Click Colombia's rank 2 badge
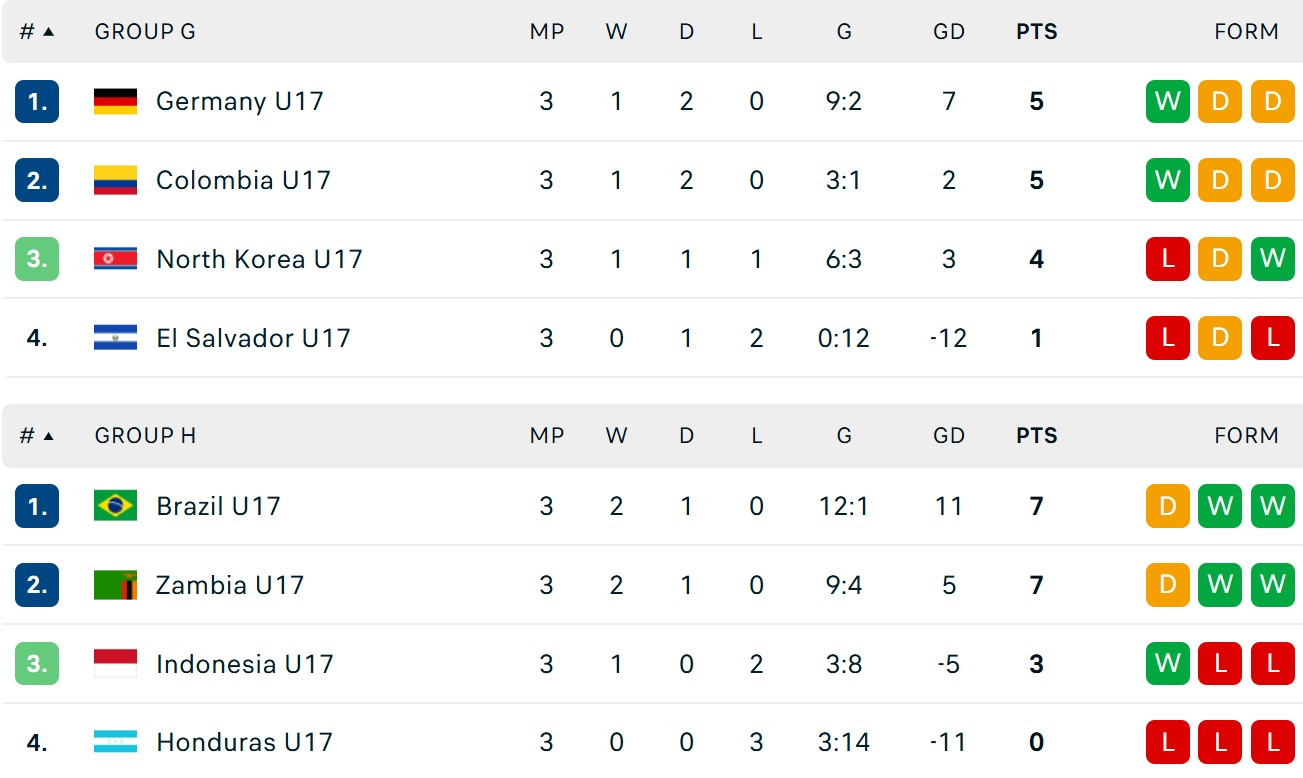 pos(37,180)
